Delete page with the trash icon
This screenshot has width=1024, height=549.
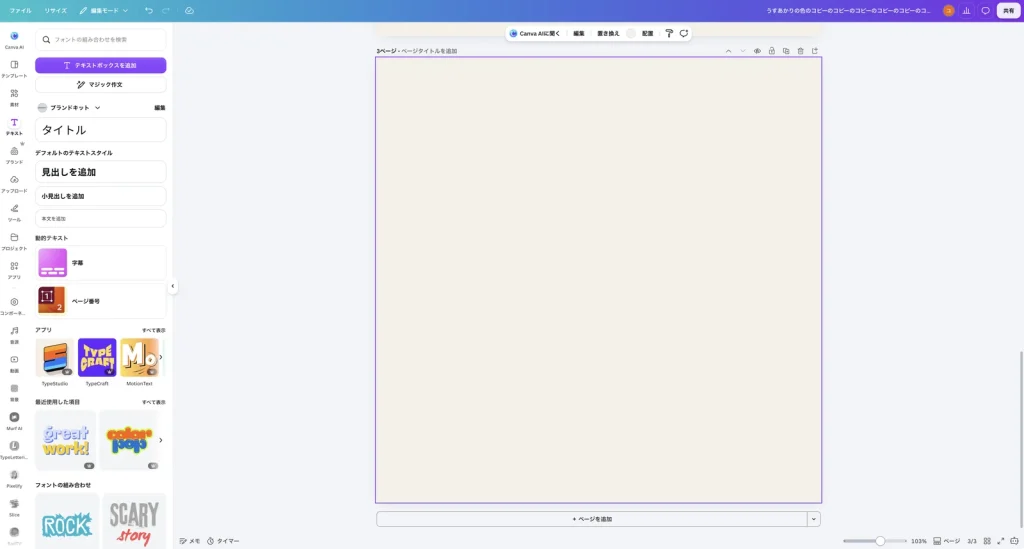pyautogui.click(x=800, y=51)
